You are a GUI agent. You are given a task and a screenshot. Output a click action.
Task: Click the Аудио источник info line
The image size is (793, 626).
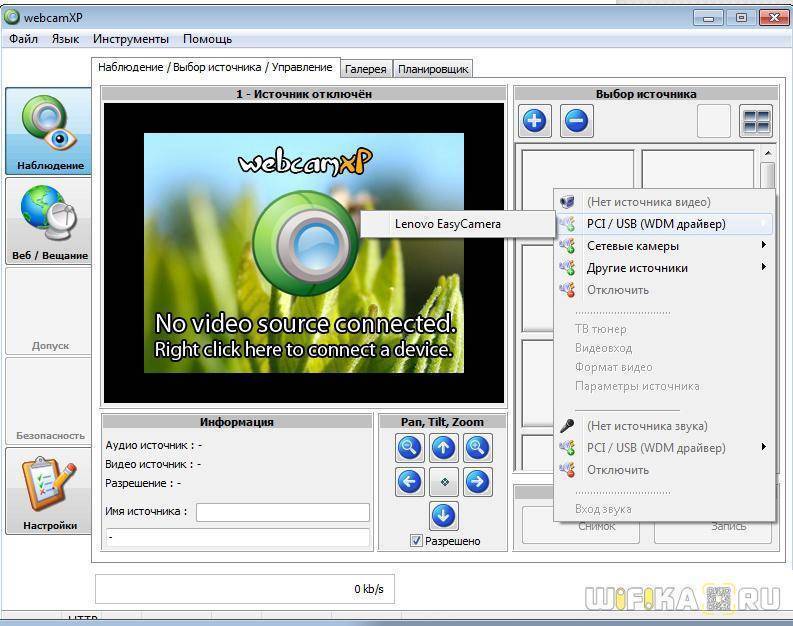coord(154,445)
